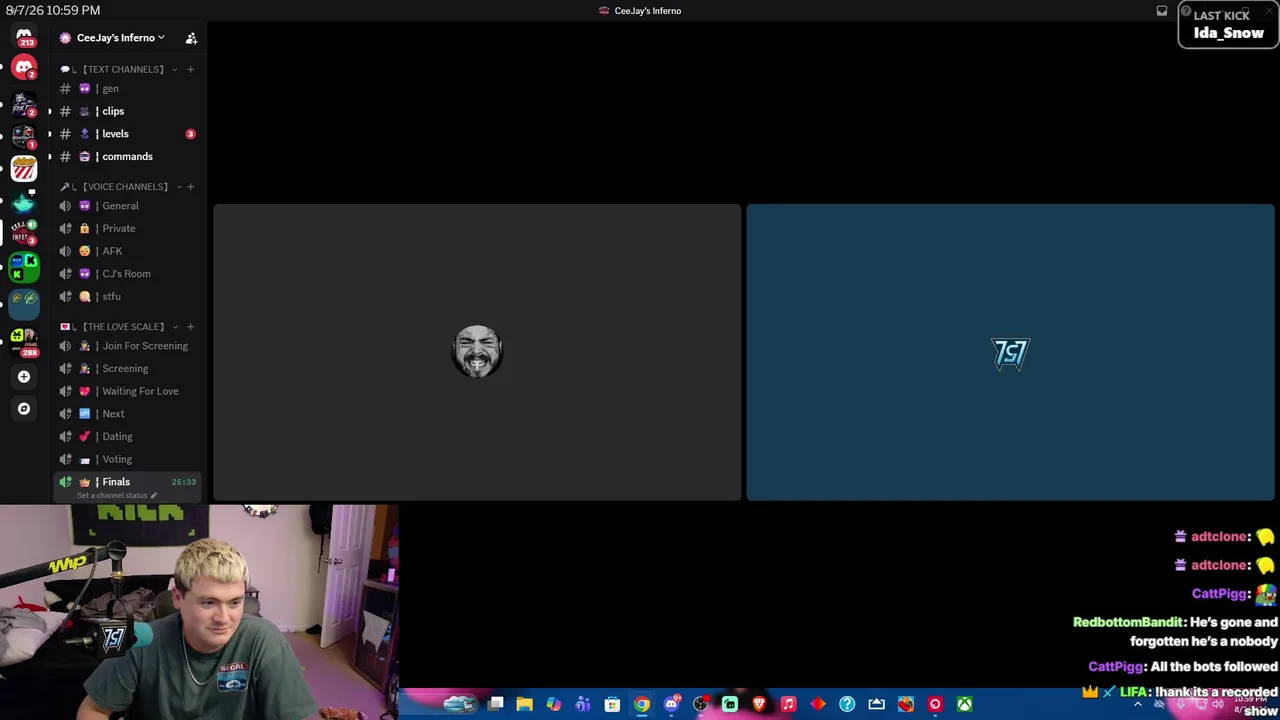Open Microsoft Teams from taskbar
Viewport: 1280px width, 720px height.
pos(583,705)
